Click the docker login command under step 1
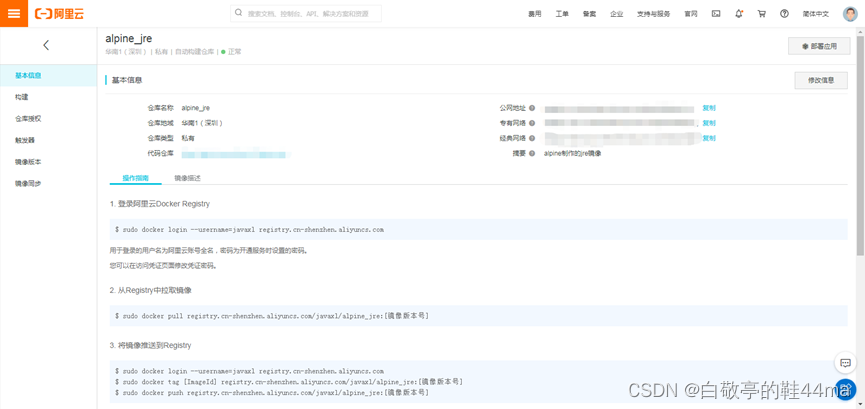Image resolution: width=865 pixels, height=409 pixels. pyautogui.click(x=249, y=229)
